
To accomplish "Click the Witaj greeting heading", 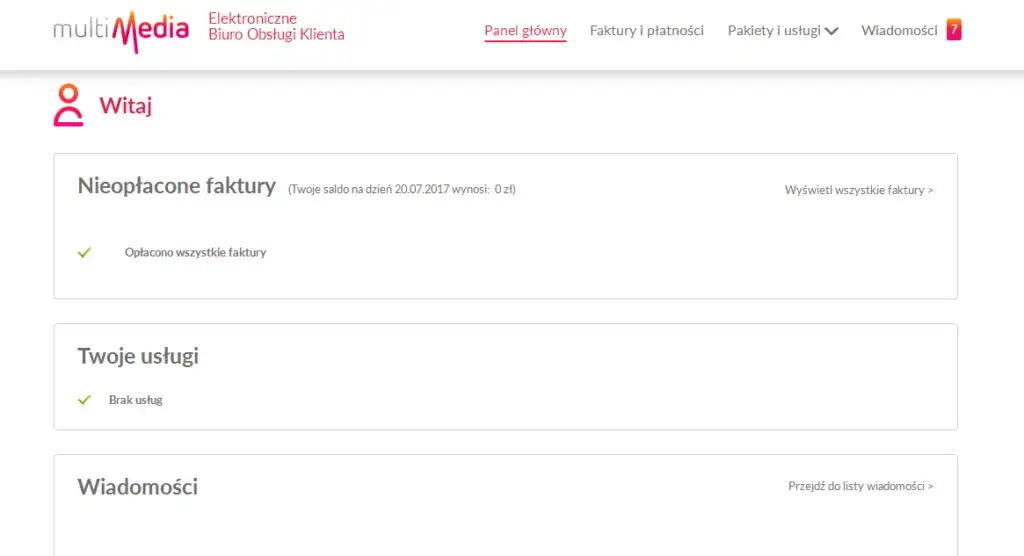I will point(125,105).
